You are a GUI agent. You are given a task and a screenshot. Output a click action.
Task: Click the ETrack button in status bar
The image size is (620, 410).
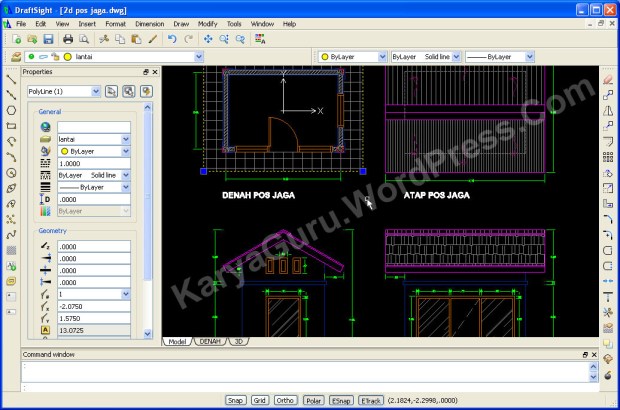[371, 399]
